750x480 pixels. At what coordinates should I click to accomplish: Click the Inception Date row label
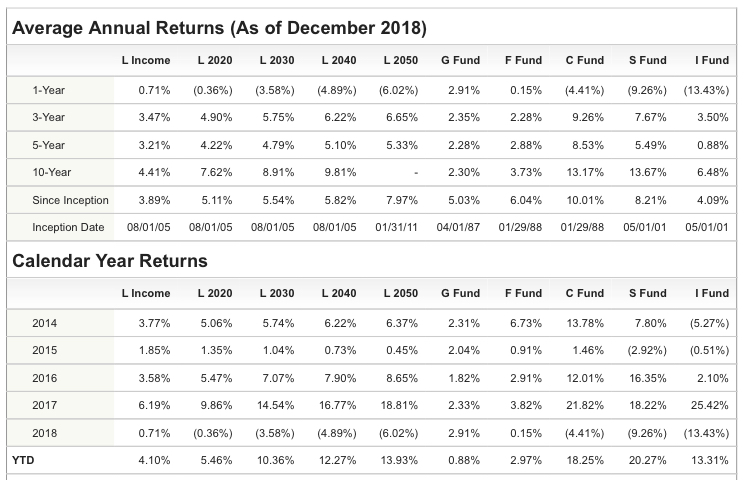68,228
